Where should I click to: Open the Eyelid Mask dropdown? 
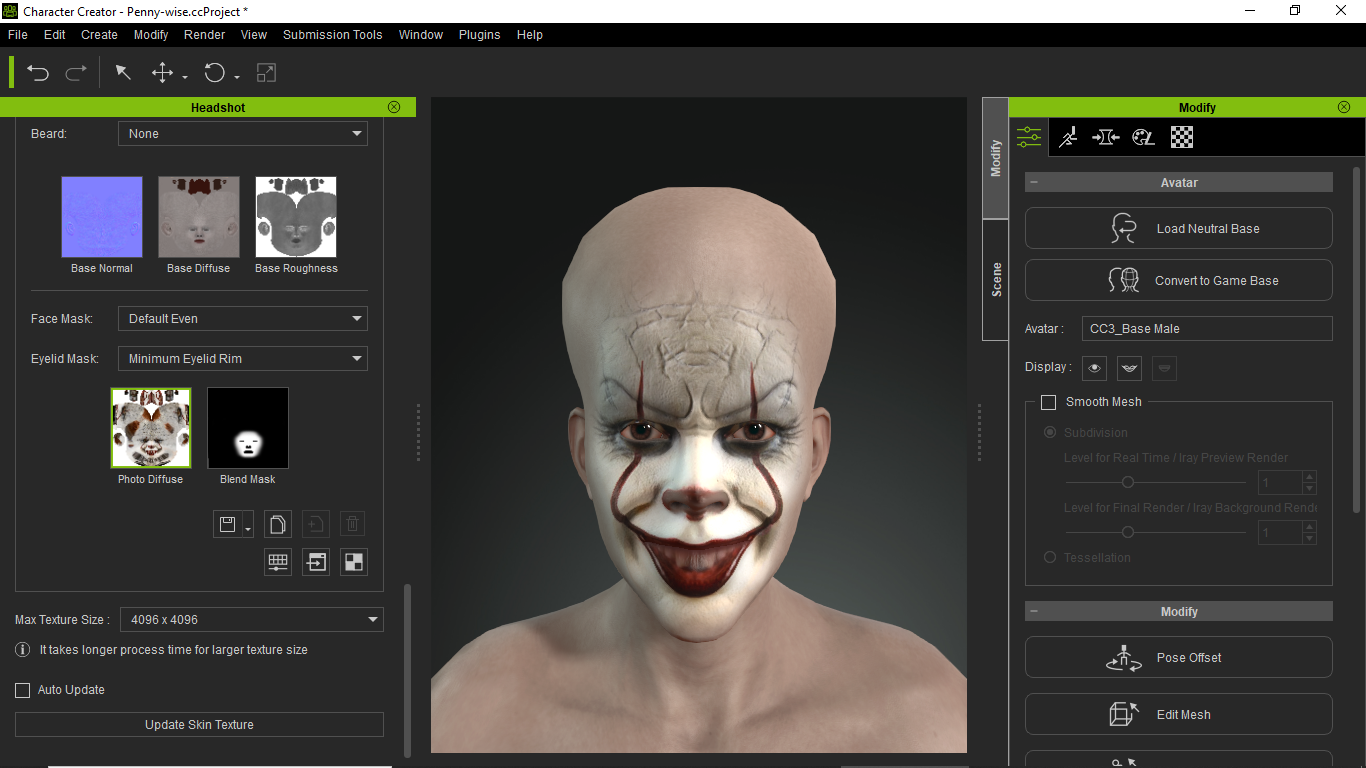pyautogui.click(x=243, y=358)
